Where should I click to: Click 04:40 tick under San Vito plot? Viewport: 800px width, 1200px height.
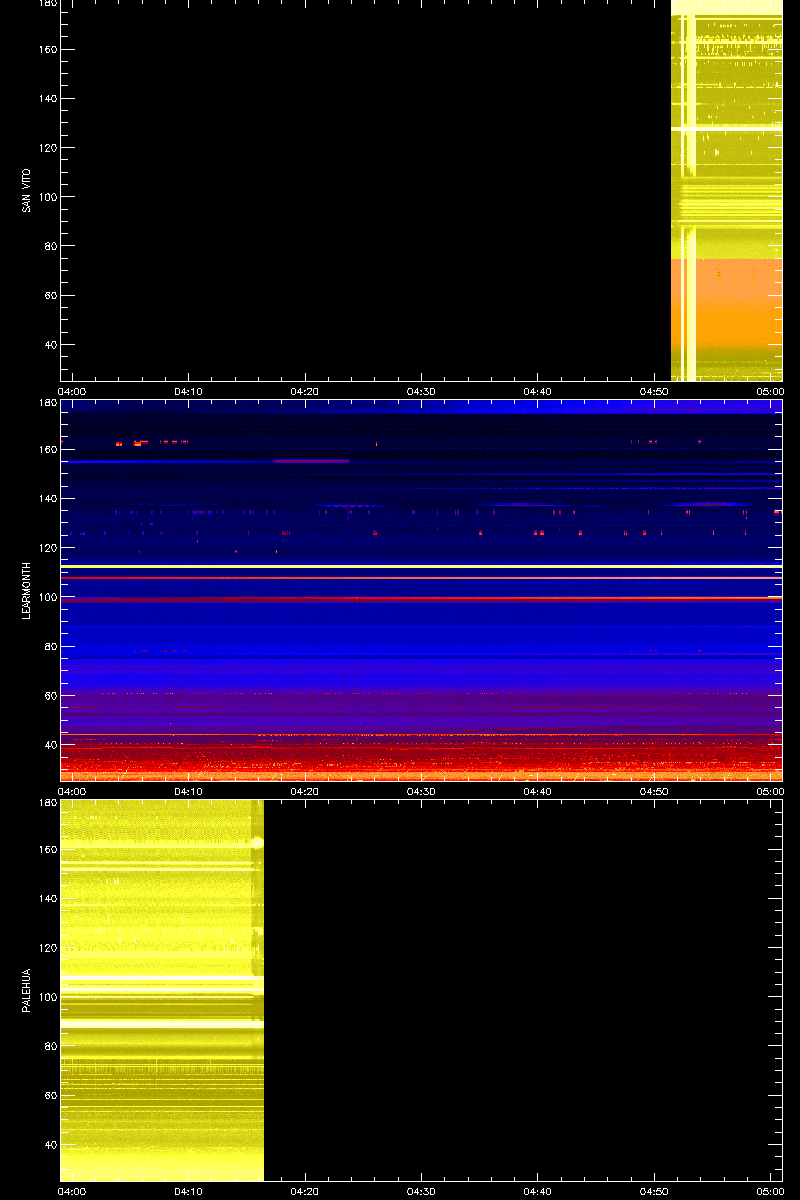[538, 391]
